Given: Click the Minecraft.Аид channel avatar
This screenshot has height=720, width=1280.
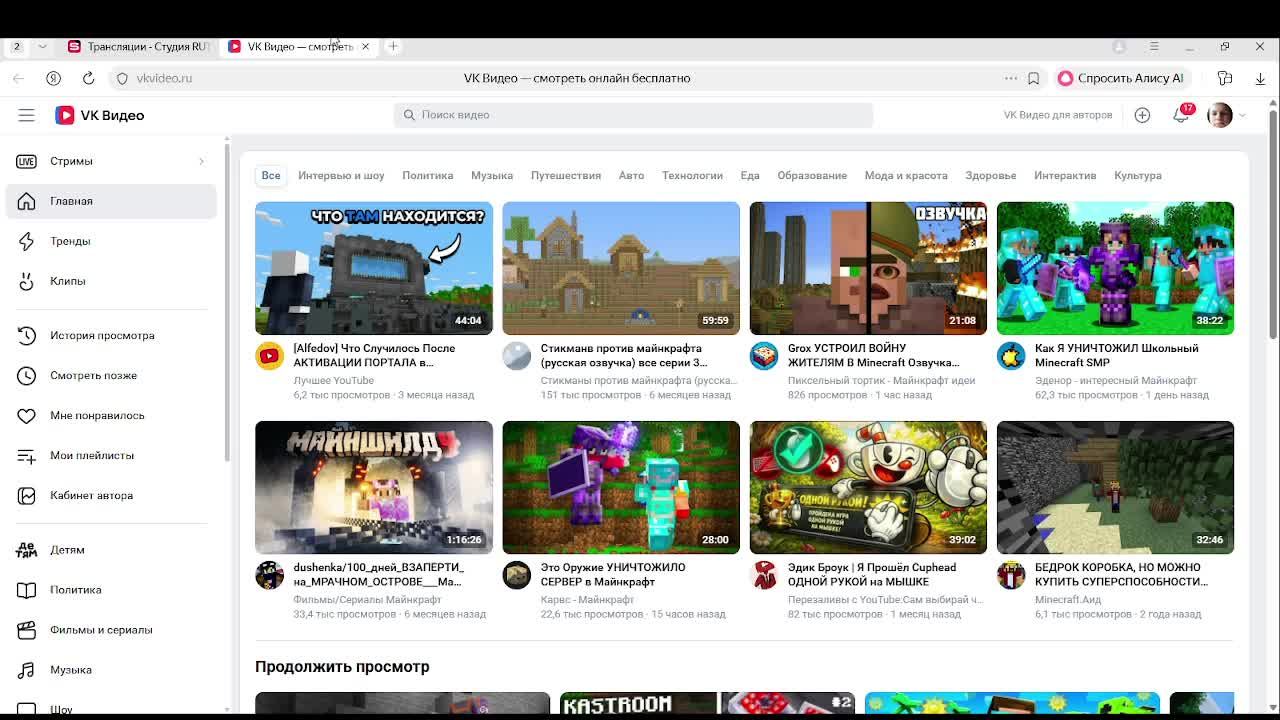Looking at the screenshot, I should [1011, 575].
